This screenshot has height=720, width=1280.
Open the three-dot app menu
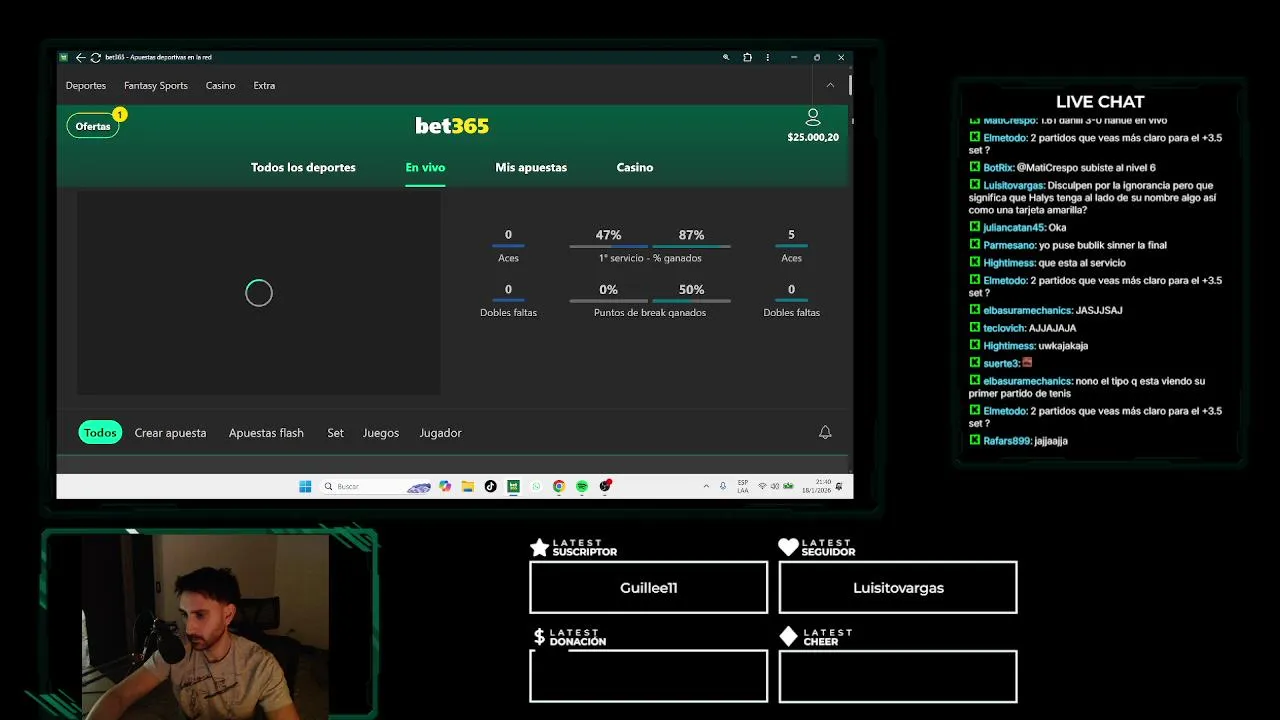coord(767,57)
